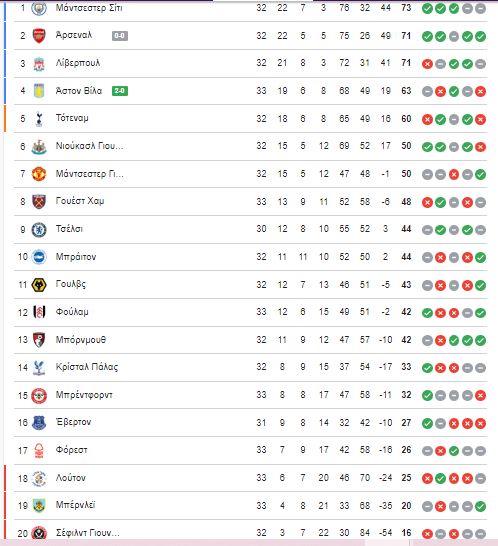The image size is (498, 546).
Task: Click the Arsenal club crest
Action: (39, 36)
